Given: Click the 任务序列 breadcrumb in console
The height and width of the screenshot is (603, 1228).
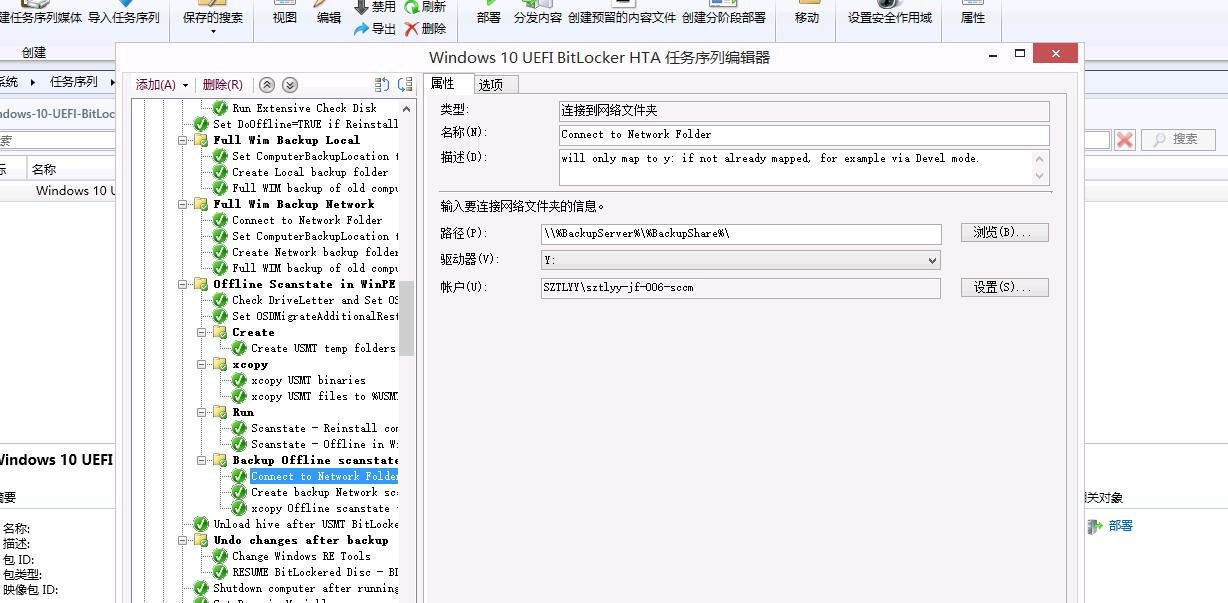Looking at the screenshot, I should (74, 82).
